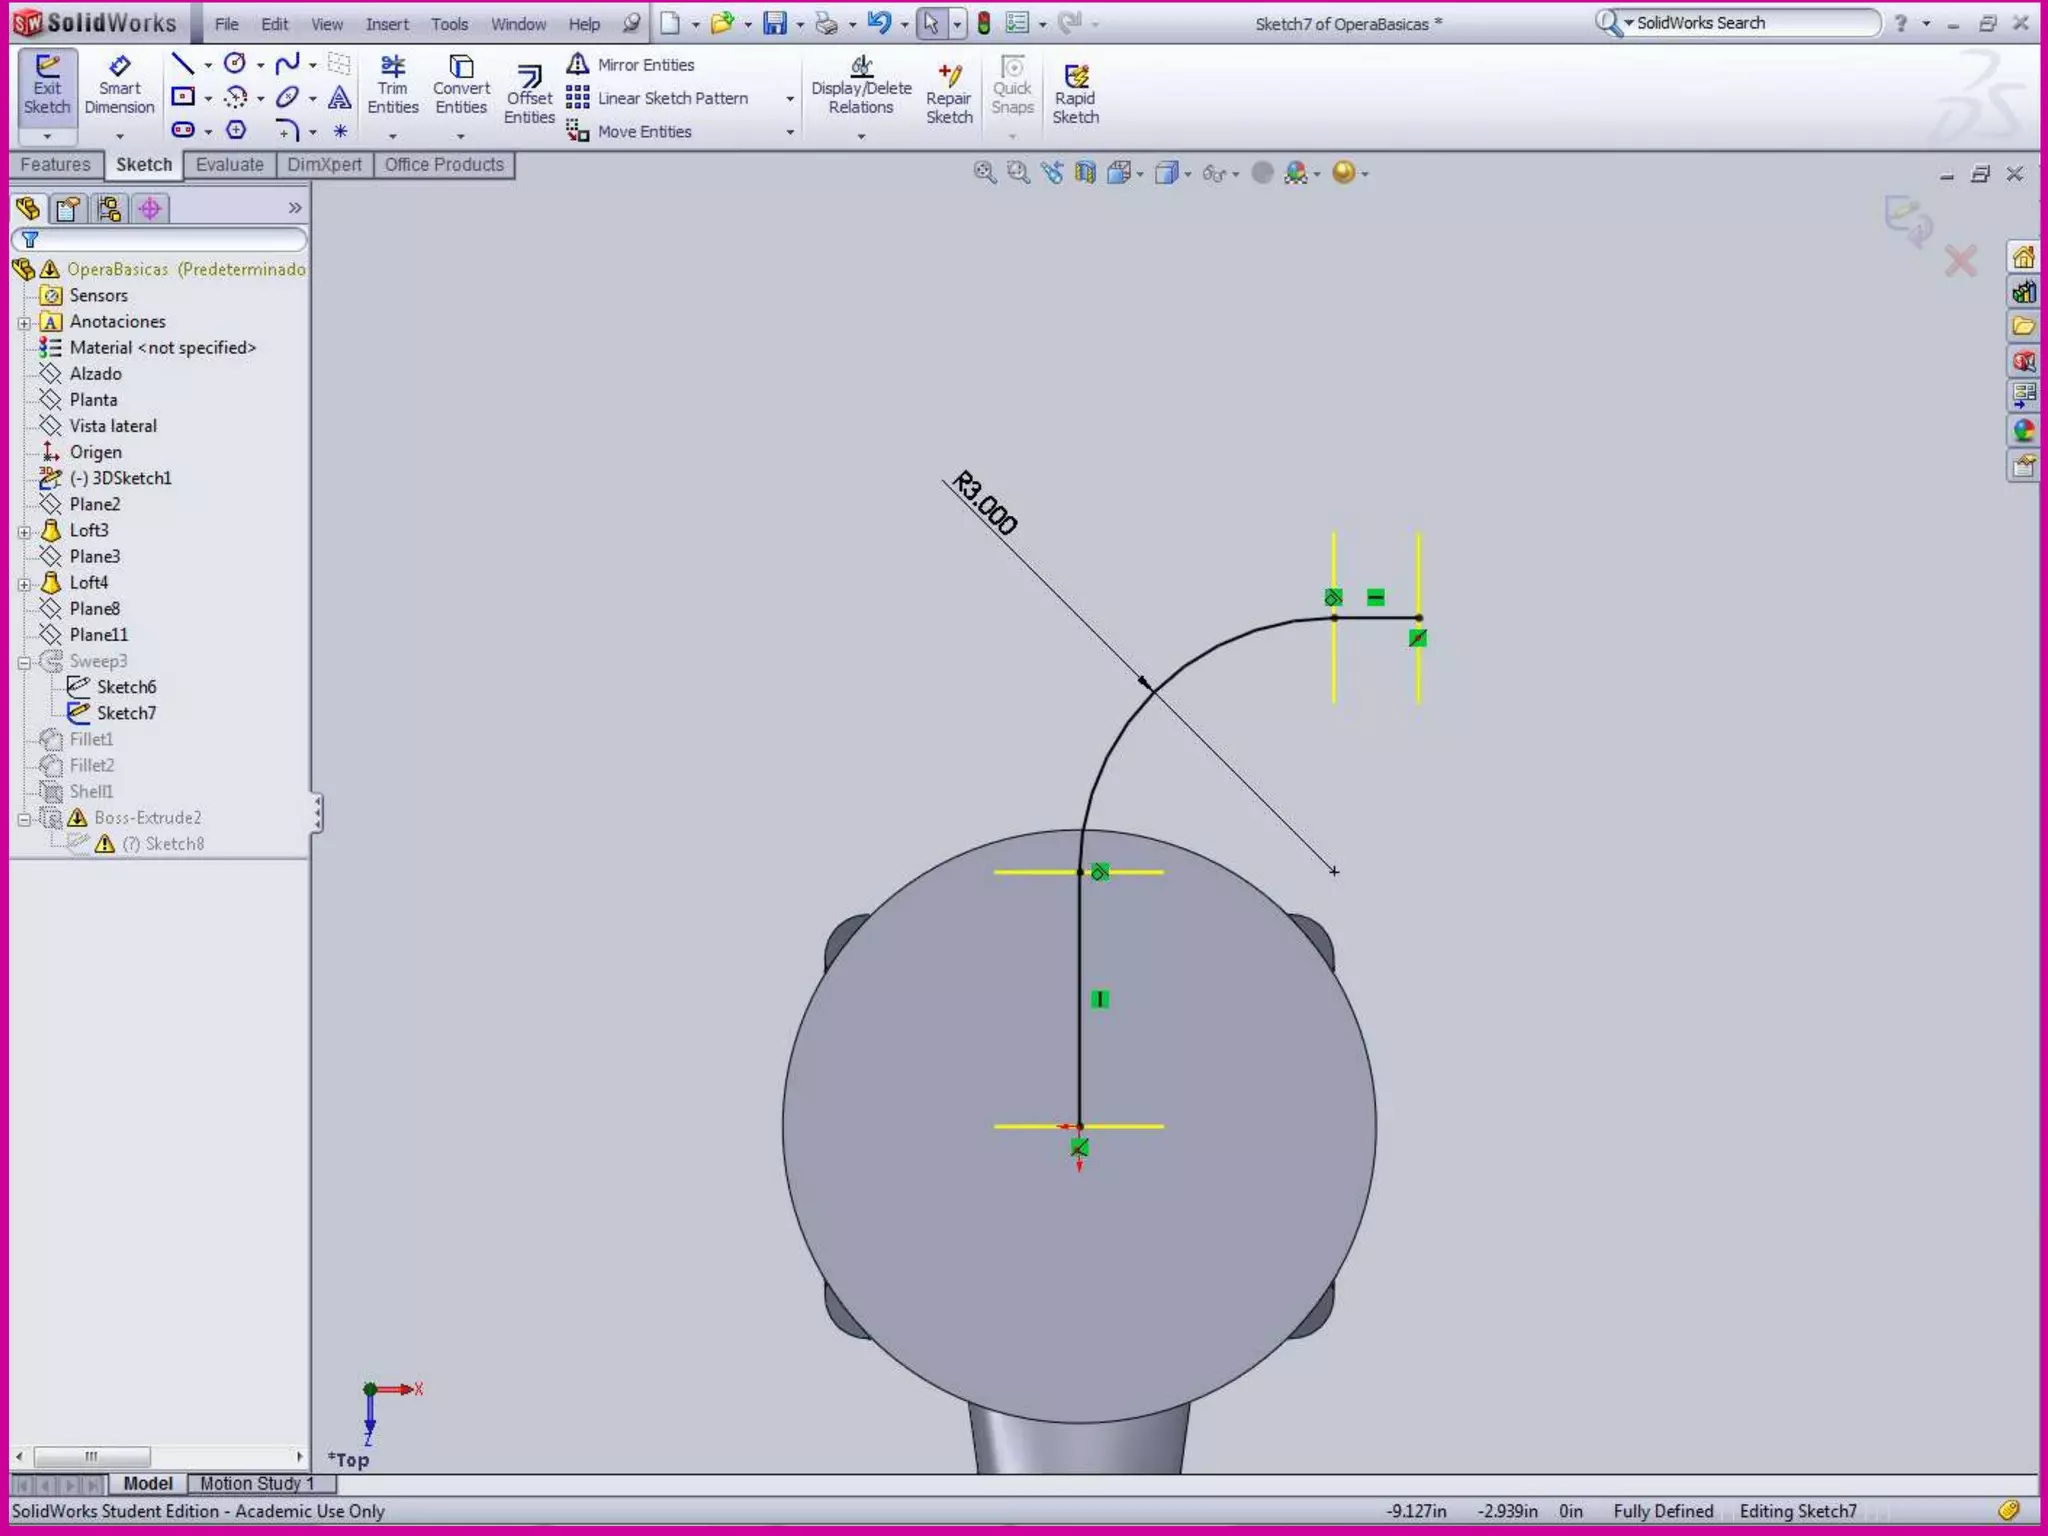Select Sketch7 in the feature tree
This screenshot has width=2048, height=1536.
(x=126, y=713)
